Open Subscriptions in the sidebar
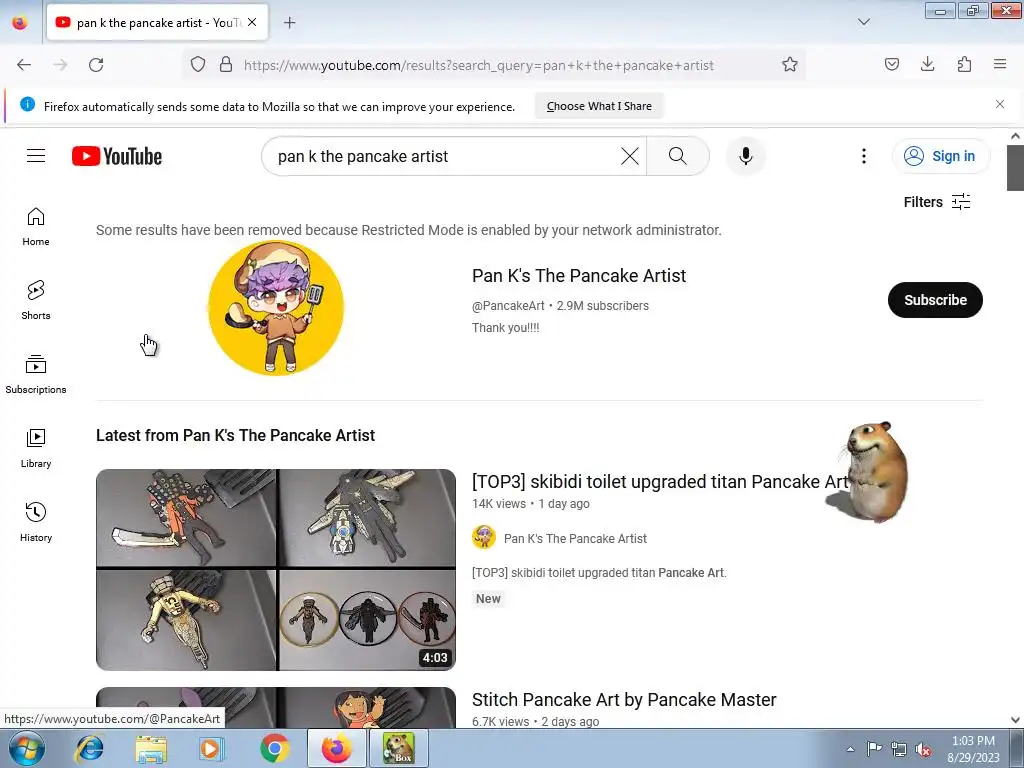 point(36,374)
